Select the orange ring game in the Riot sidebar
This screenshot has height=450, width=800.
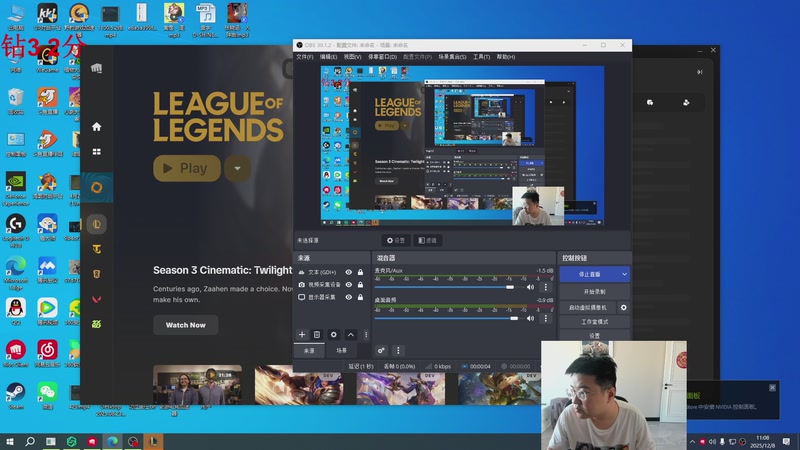coord(96,188)
